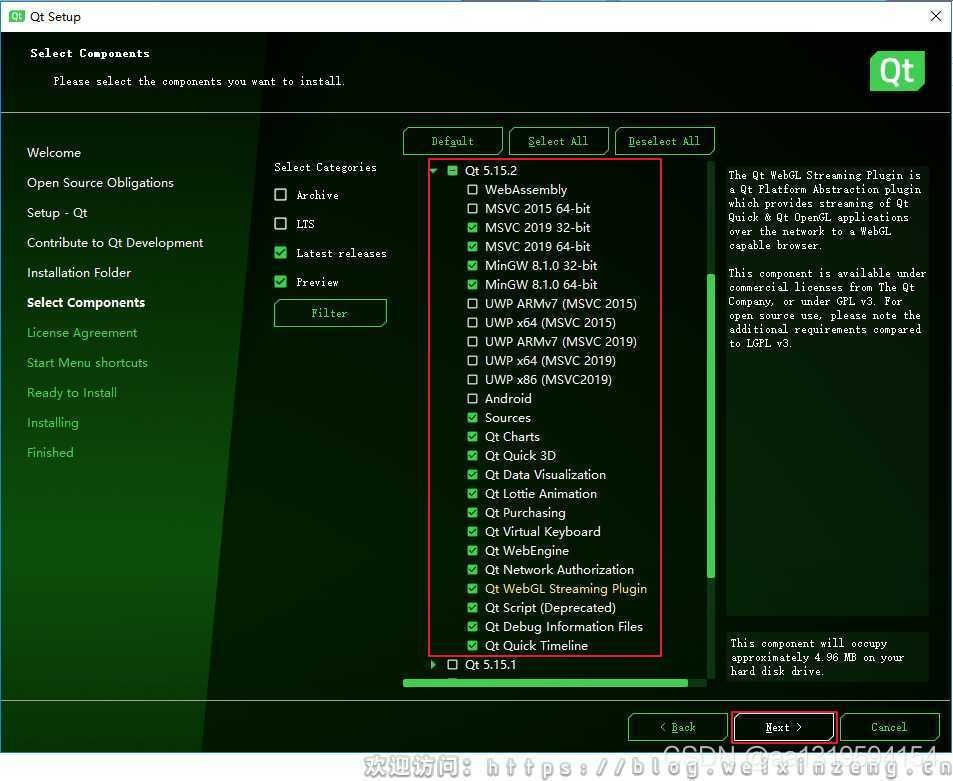Select the License Agreement step
This screenshot has width=953, height=781.
82,332
